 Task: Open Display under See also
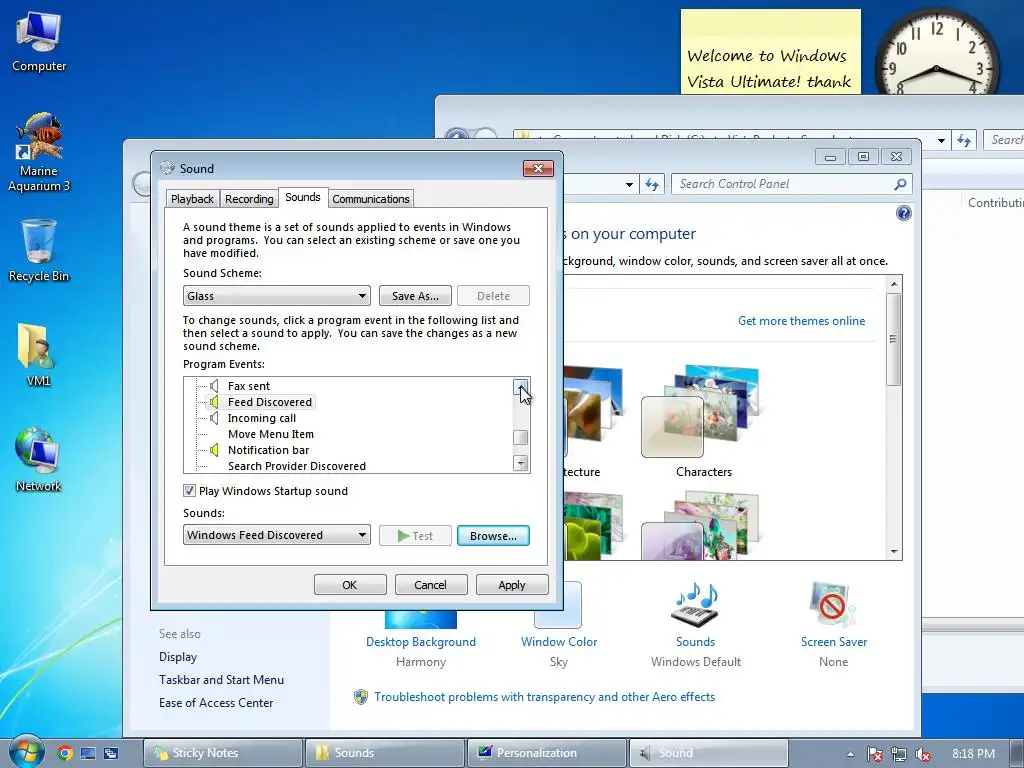click(x=178, y=657)
